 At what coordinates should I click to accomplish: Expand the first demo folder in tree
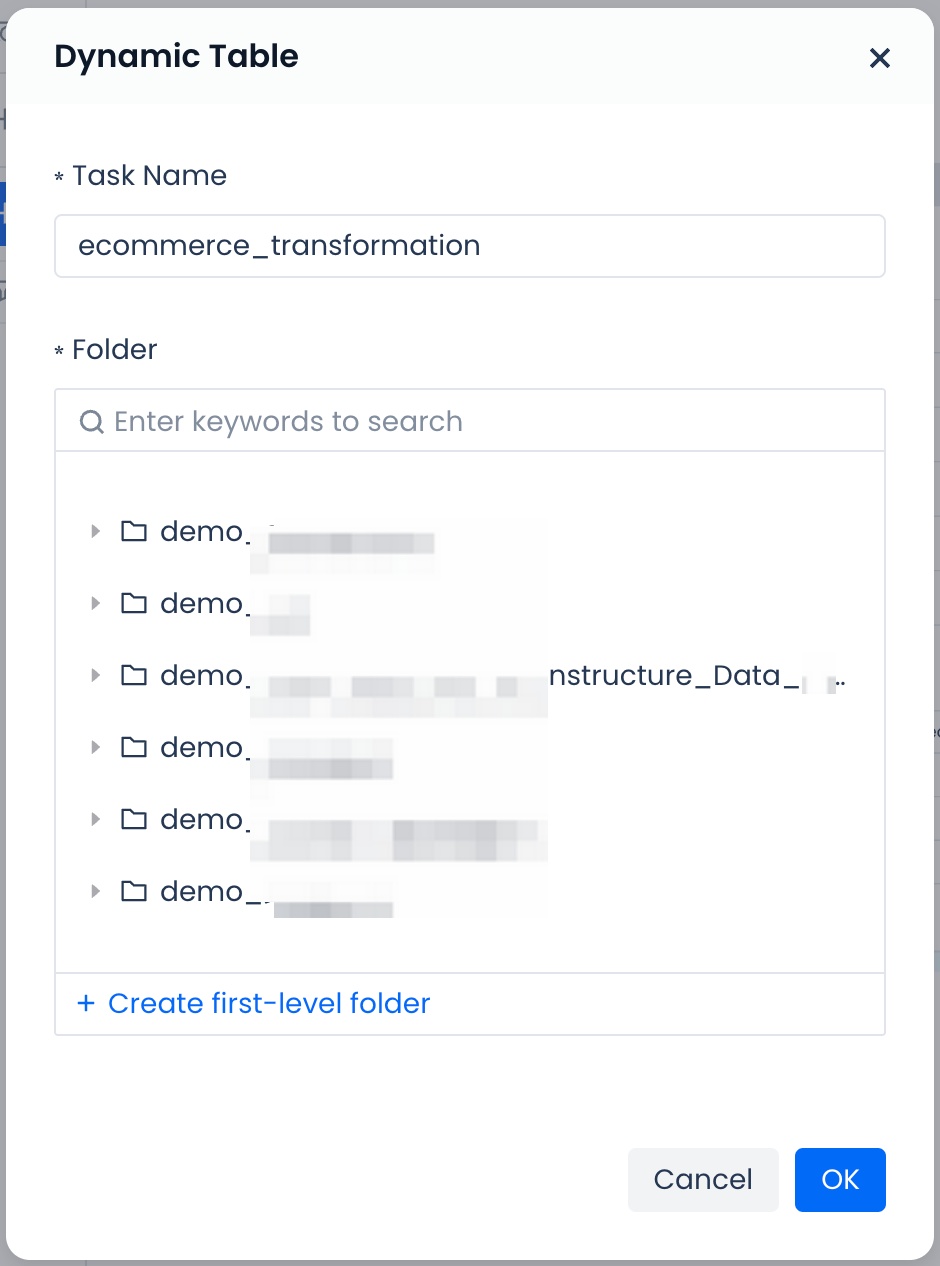pos(96,531)
